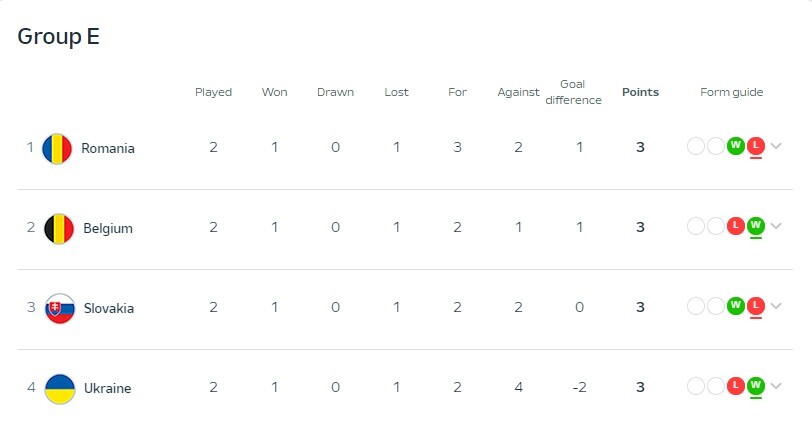The width and height of the screenshot is (812, 424).
Task: Click the Points column header
Action: (640, 92)
